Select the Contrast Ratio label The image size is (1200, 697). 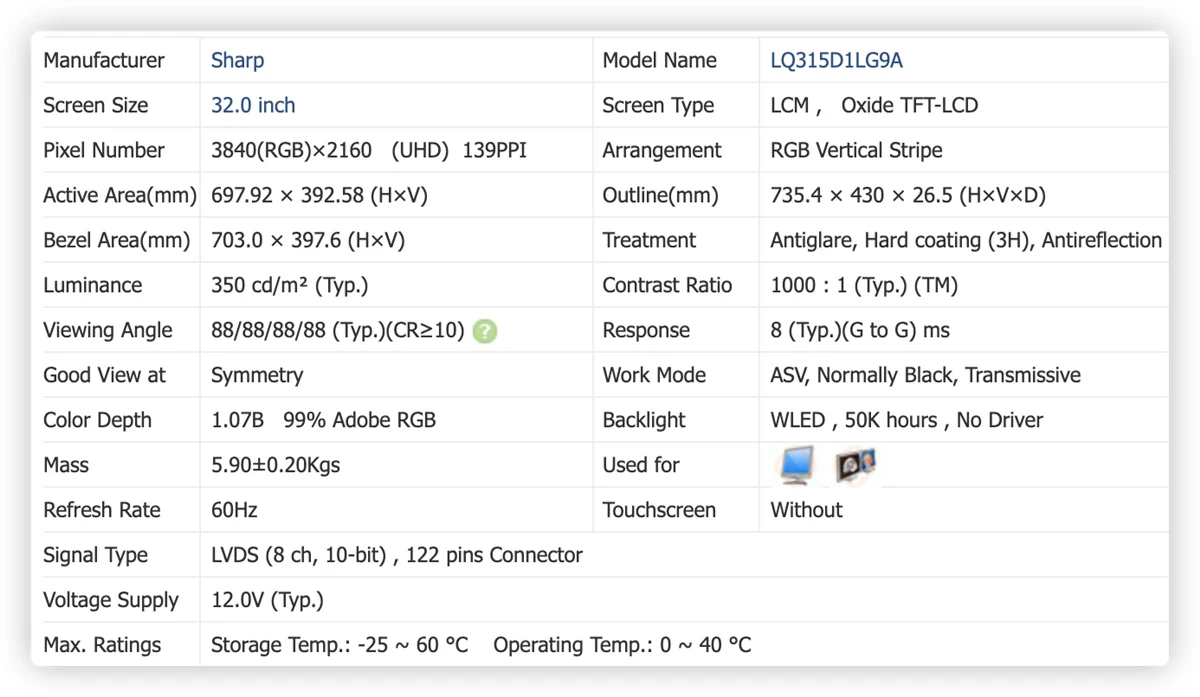667,285
